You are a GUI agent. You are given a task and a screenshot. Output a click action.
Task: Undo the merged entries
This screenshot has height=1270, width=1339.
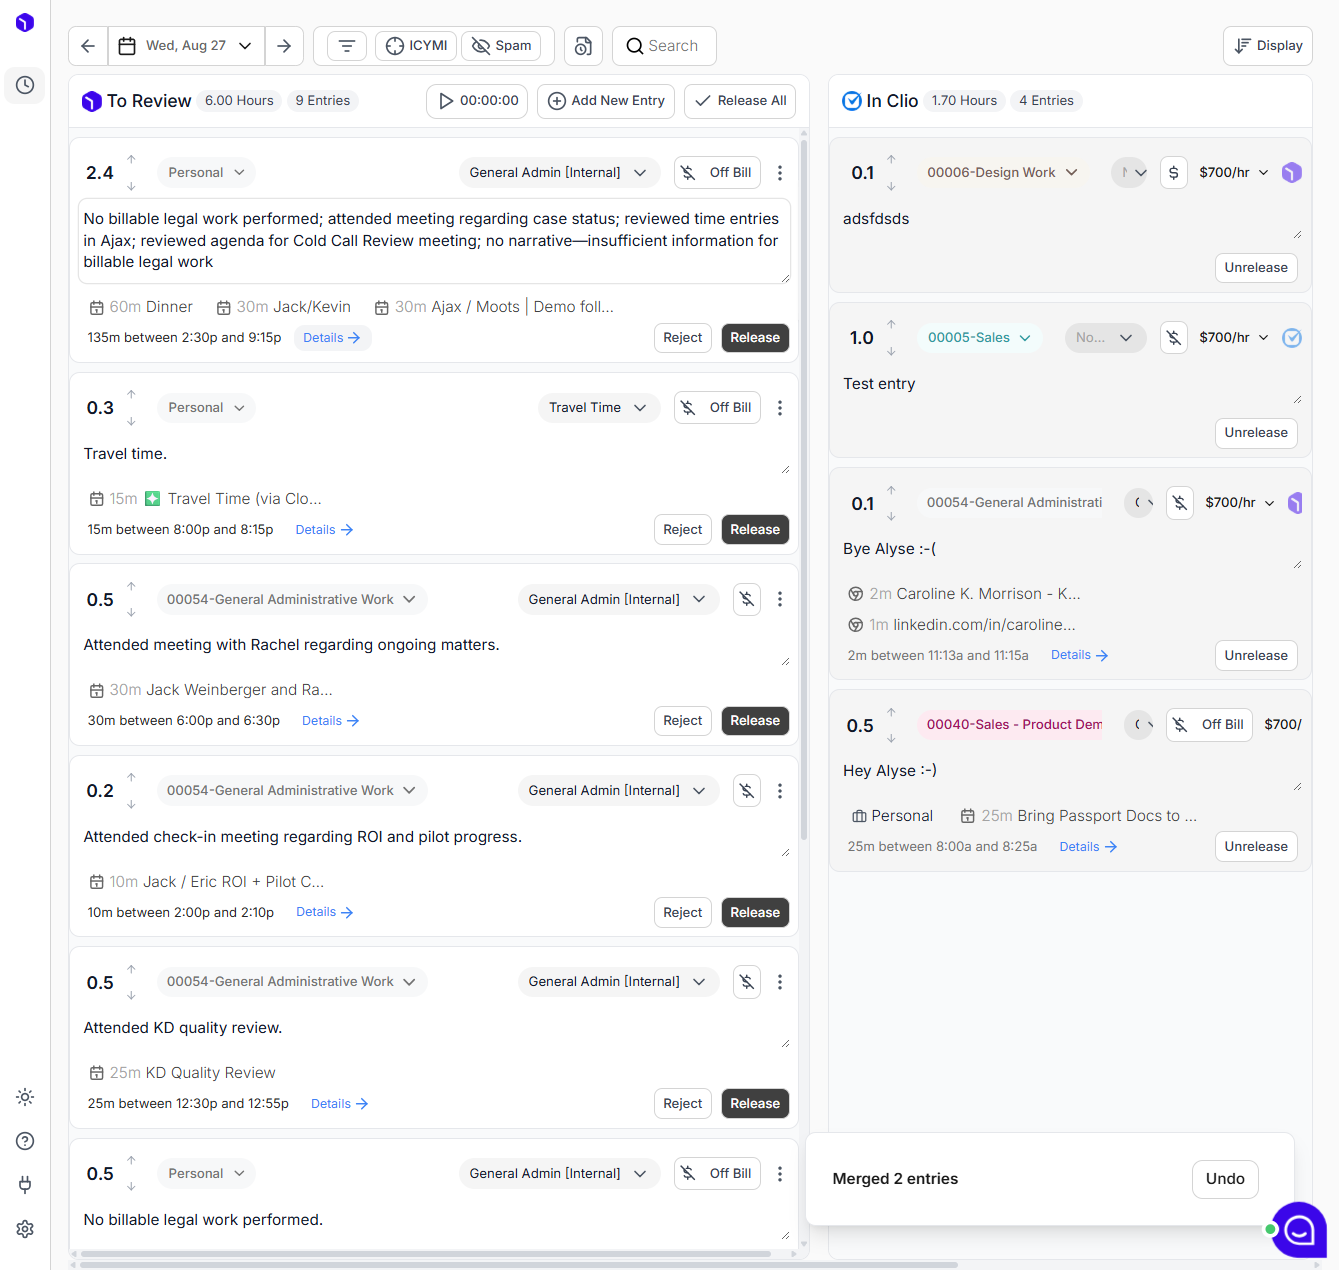pyautogui.click(x=1225, y=1179)
